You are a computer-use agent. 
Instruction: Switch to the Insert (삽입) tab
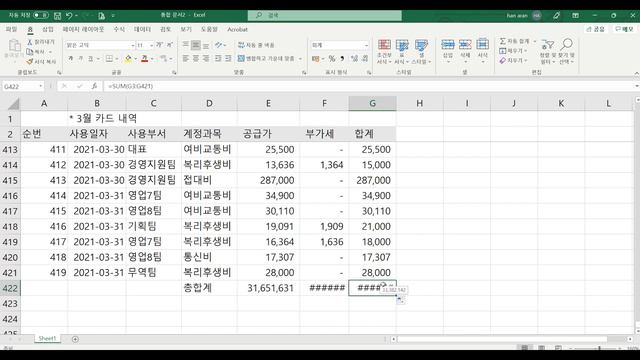[48, 29]
